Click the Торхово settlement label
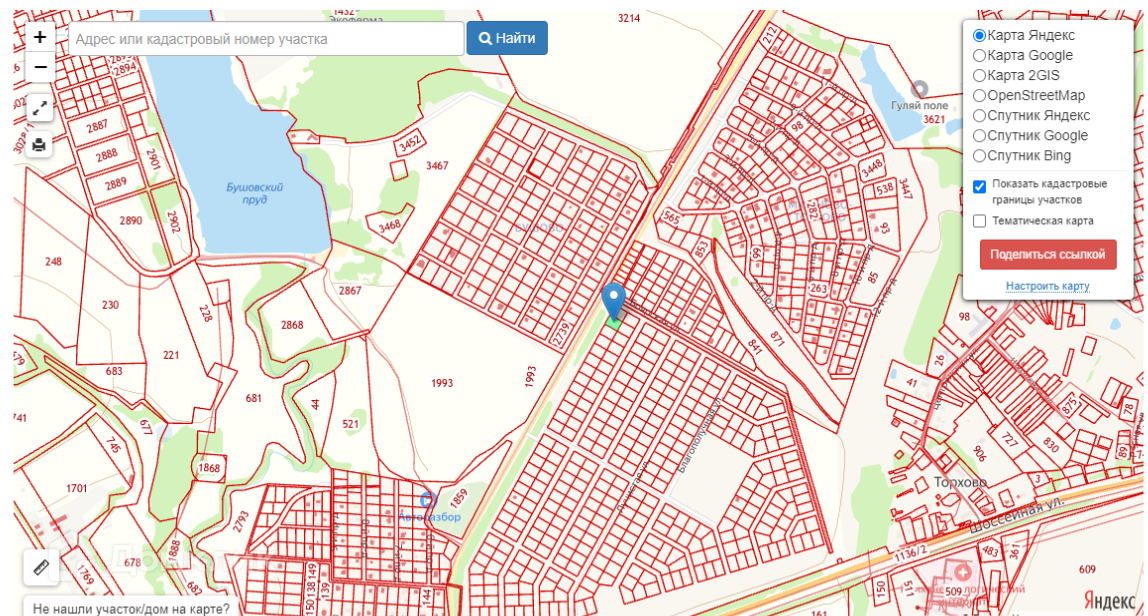This screenshot has width=1148, height=616. point(960,483)
